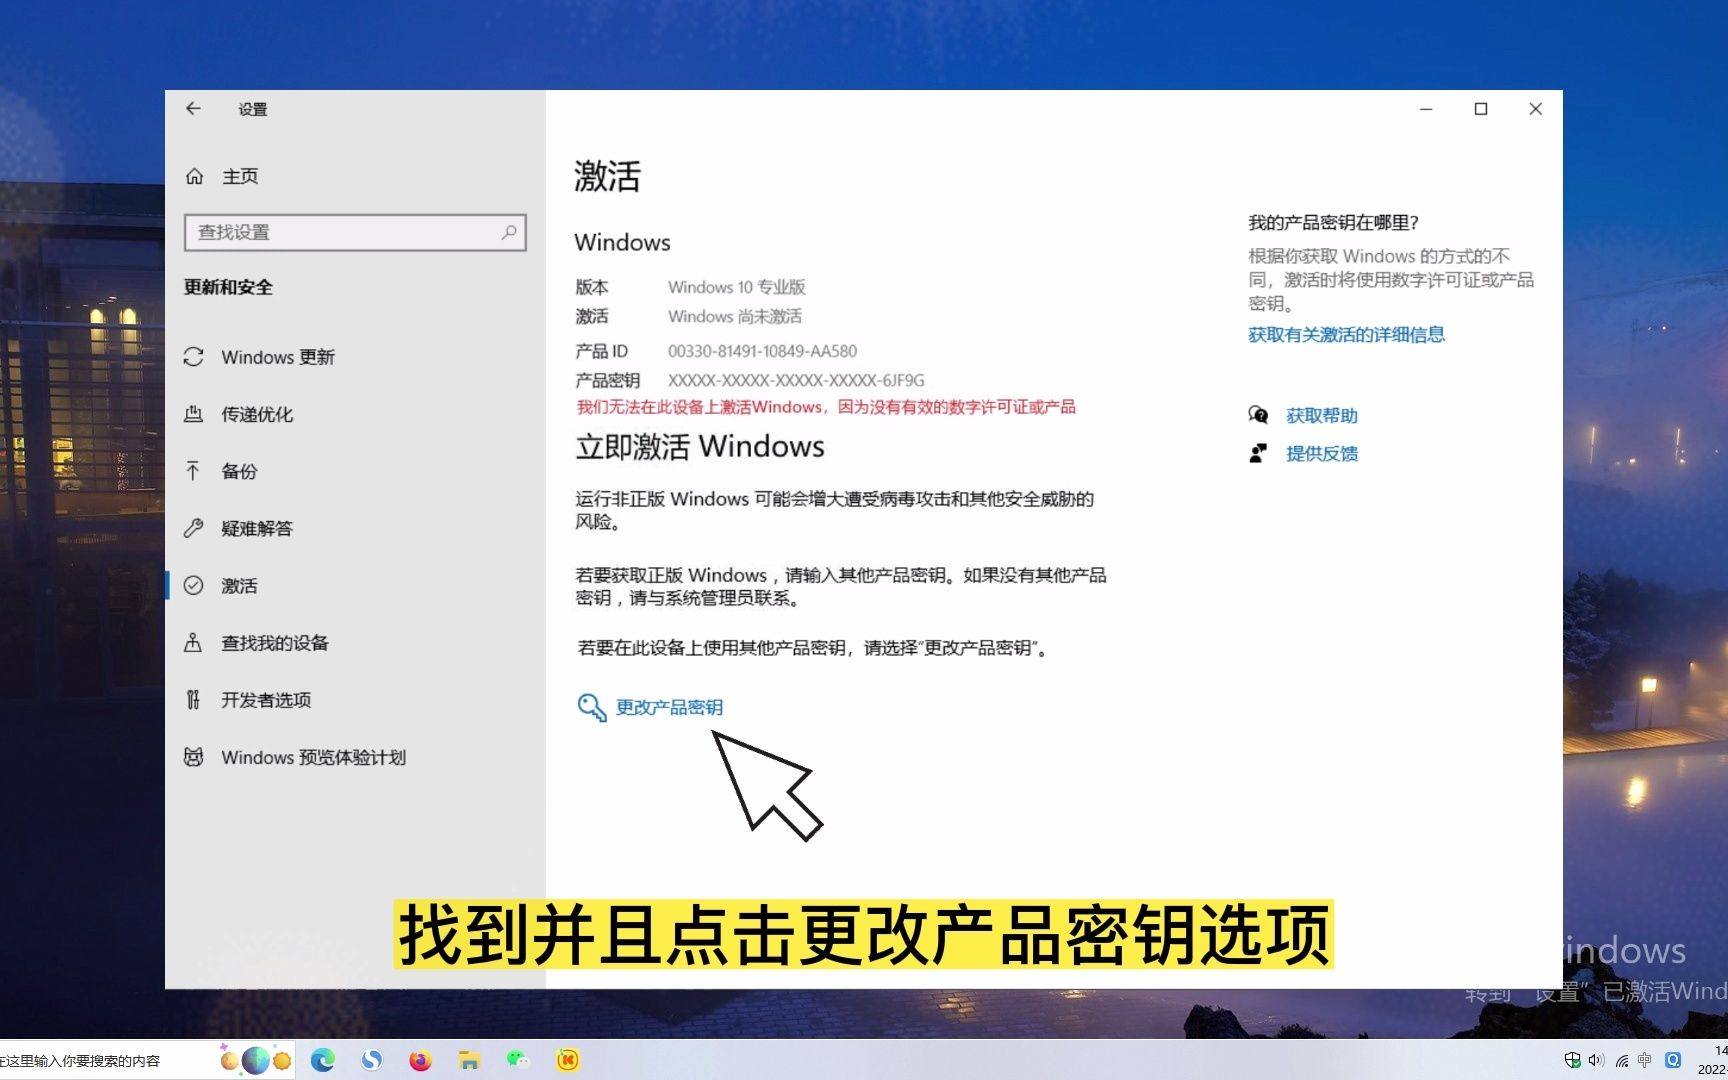Open Windows 更新 in sidebar

click(x=278, y=357)
